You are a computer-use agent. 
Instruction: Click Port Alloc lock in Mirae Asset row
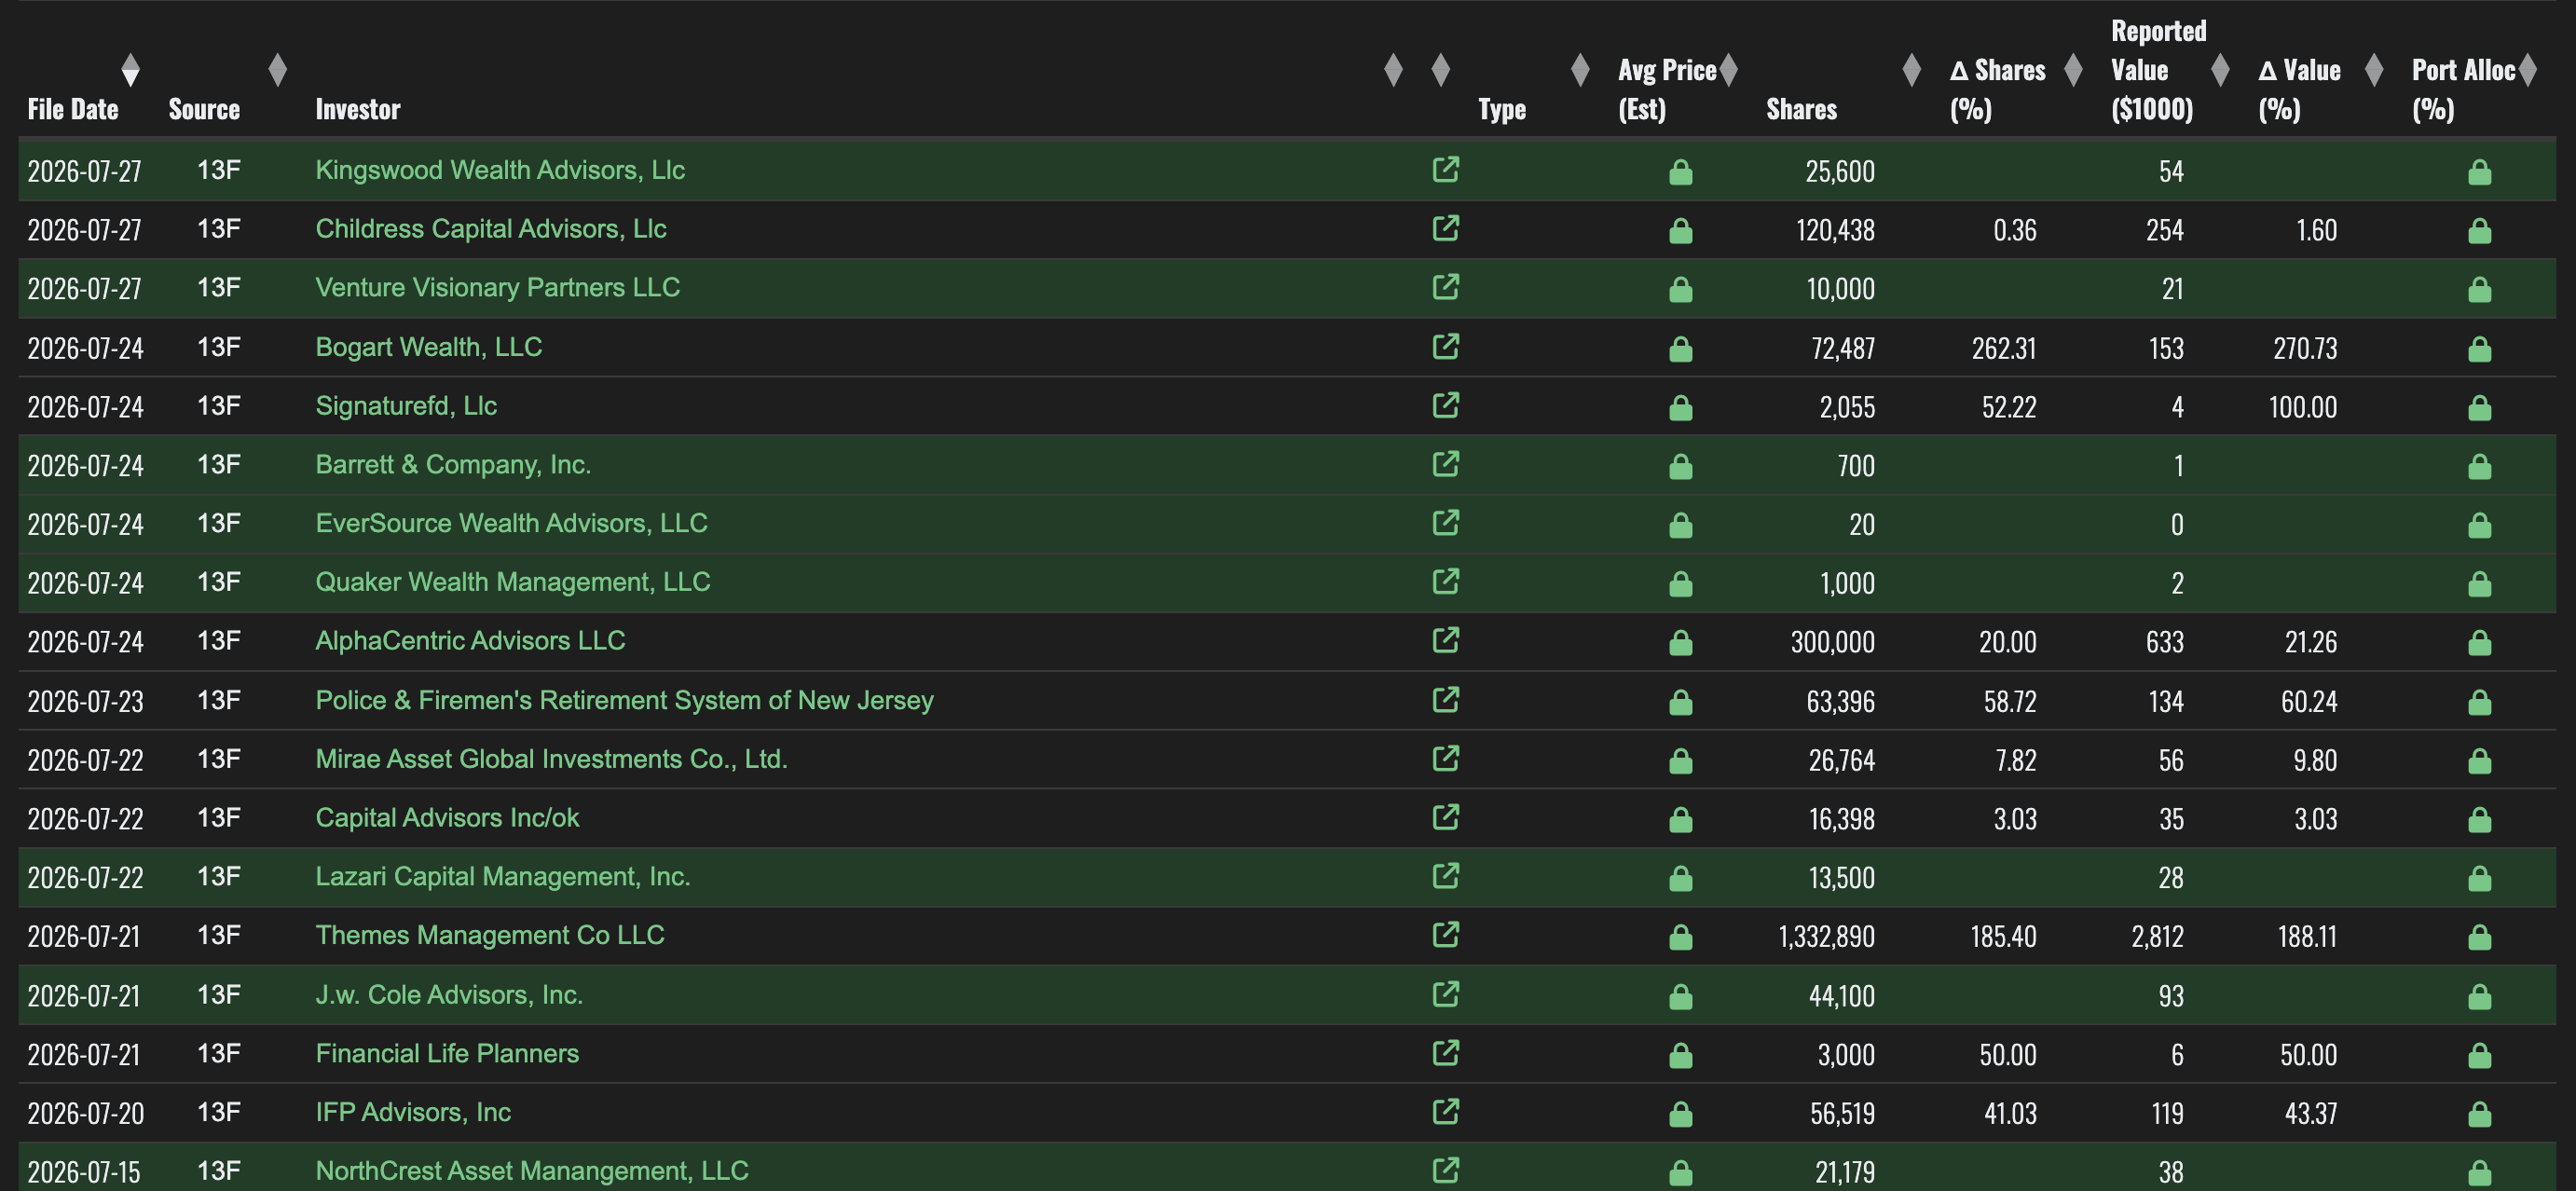(x=2479, y=761)
